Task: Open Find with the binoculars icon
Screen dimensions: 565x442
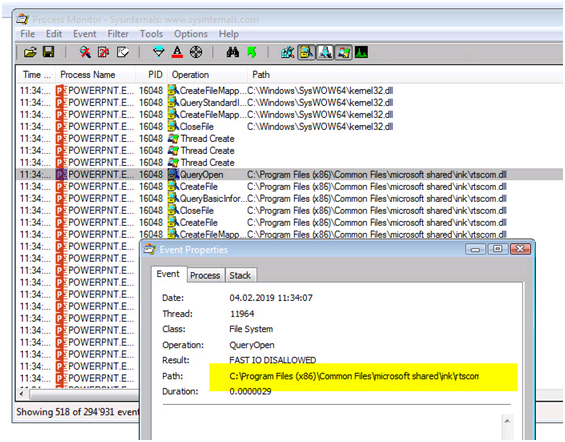Action: pyautogui.click(x=233, y=53)
